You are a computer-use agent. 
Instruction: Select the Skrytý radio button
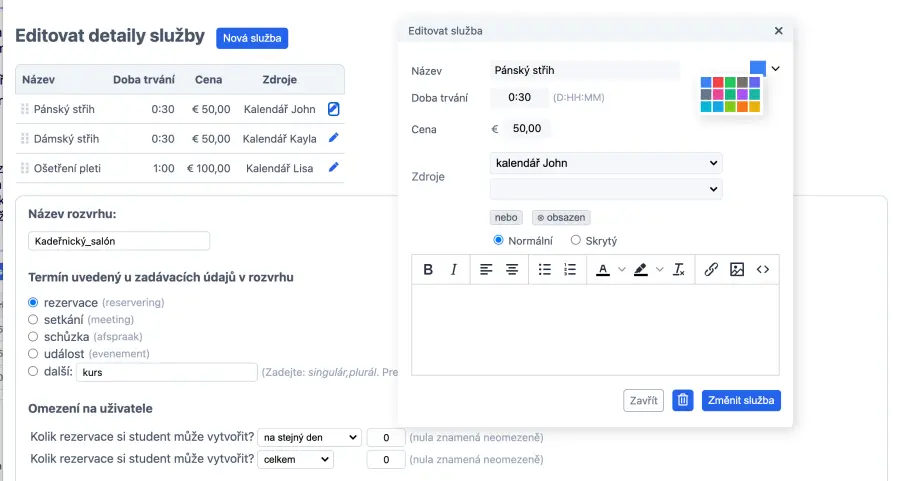pyautogui.click(x=576, y=240)
